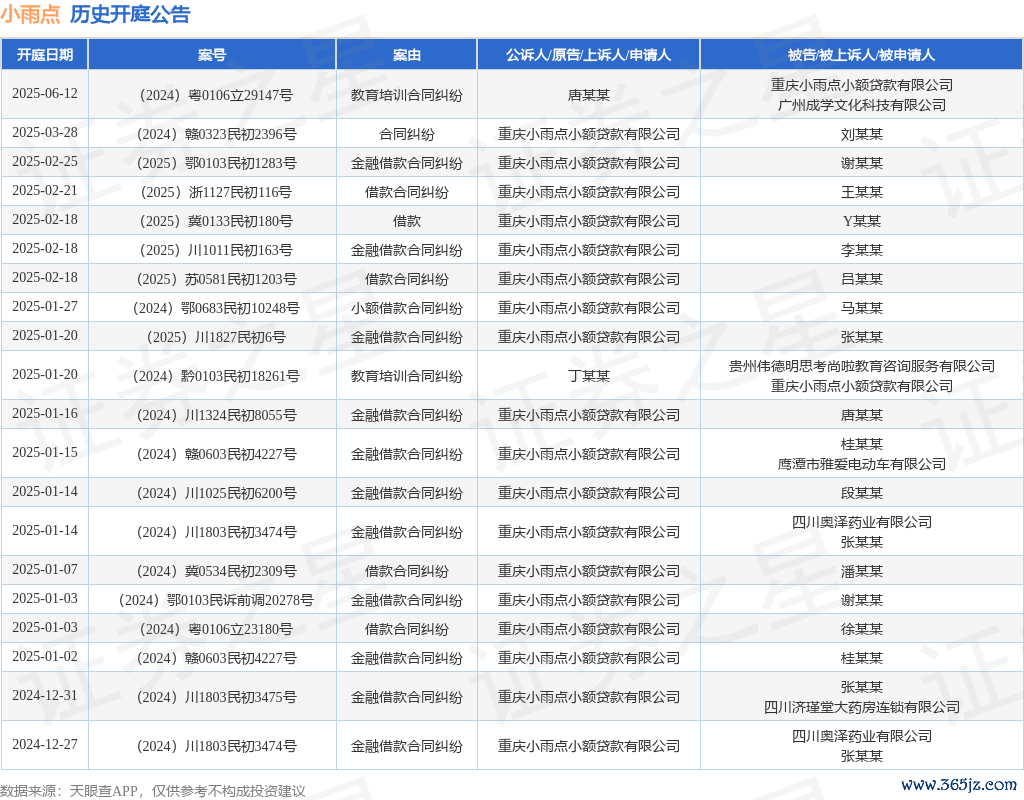Click the 被告/被上诉人/被申请人 column header
The height and width of the screenshot is (800, 1024).
coord(861,55)
